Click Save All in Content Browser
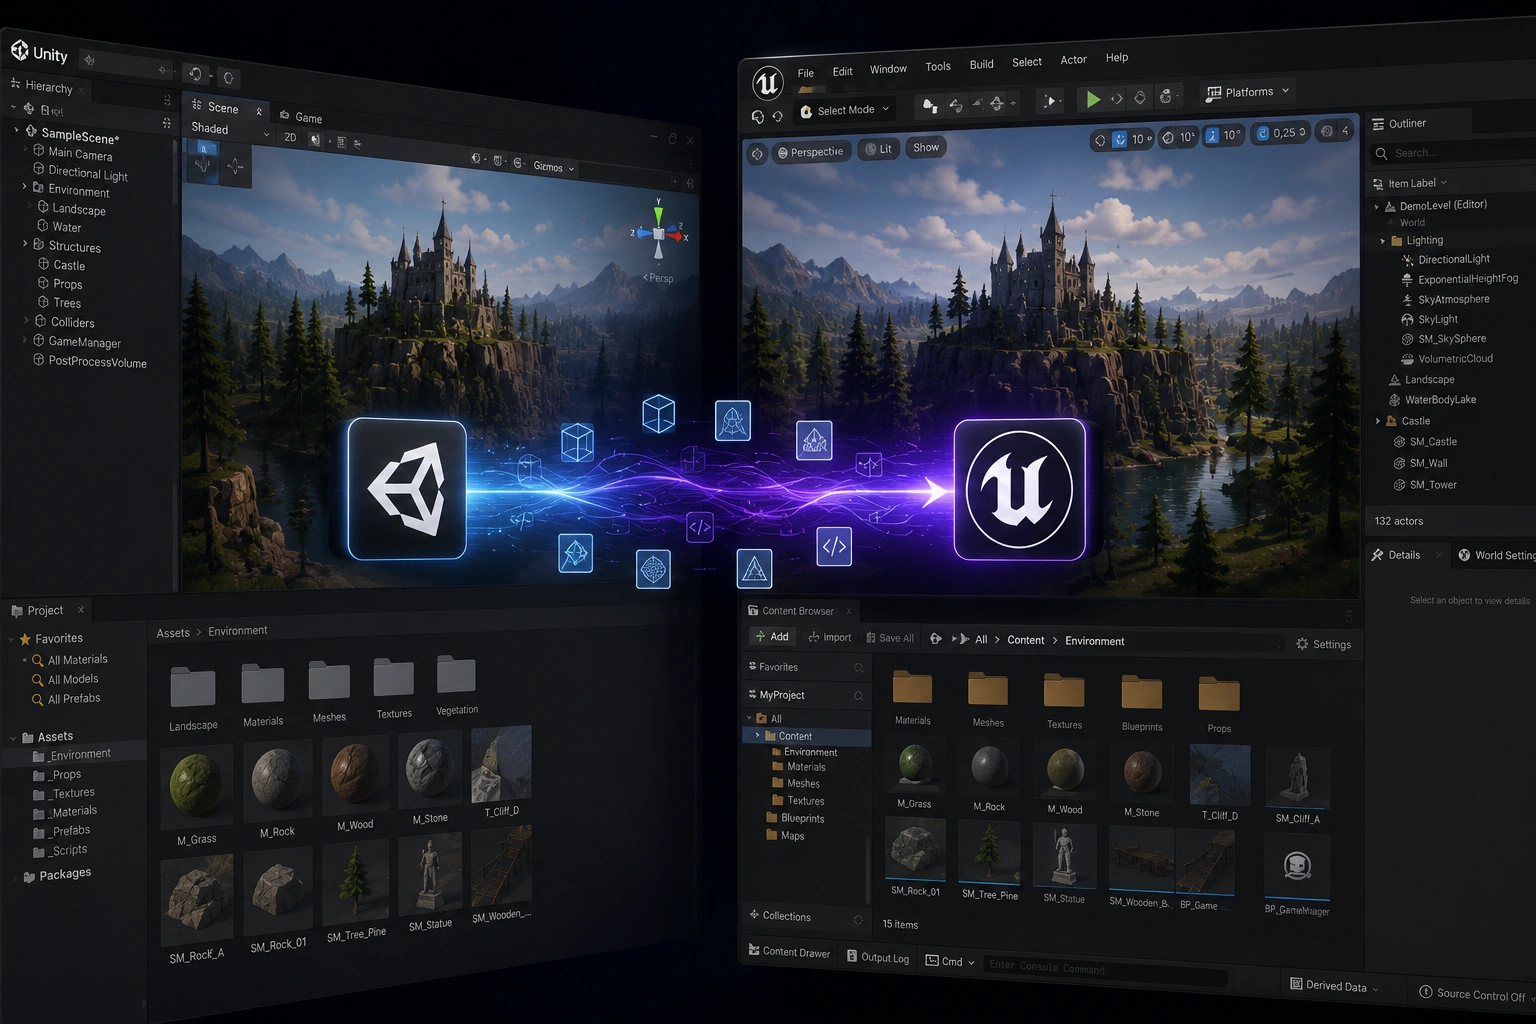1536x1024 pixels. tap(890, 638)
